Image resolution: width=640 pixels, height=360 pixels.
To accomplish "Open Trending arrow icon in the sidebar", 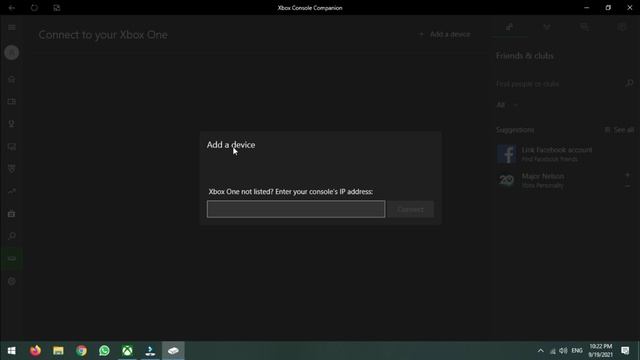I will coord(11,191).
